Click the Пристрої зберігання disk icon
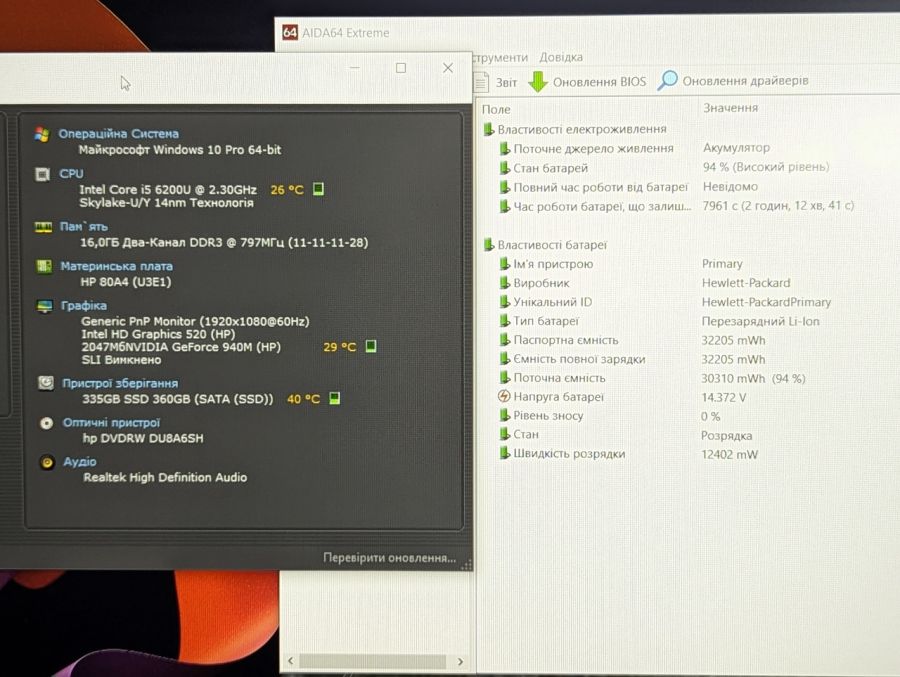 click(46, 383)
